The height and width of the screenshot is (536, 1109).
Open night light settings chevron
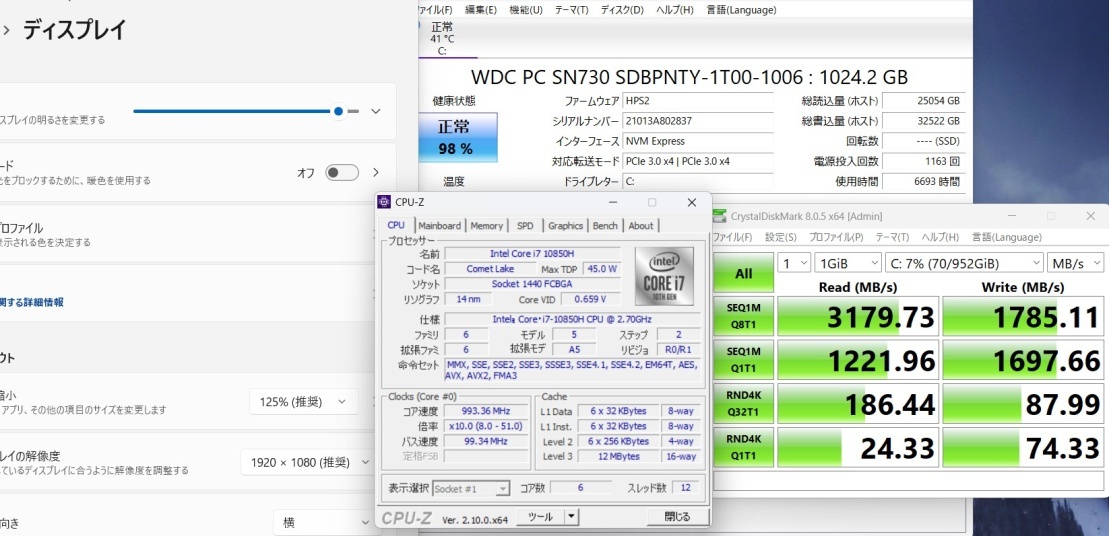click(x=376, y=173)
